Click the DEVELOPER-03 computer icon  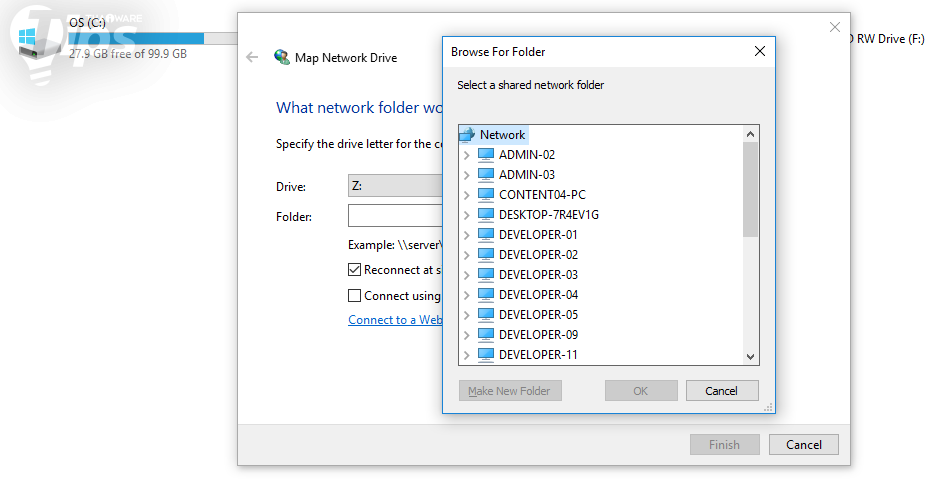point(486,274)
